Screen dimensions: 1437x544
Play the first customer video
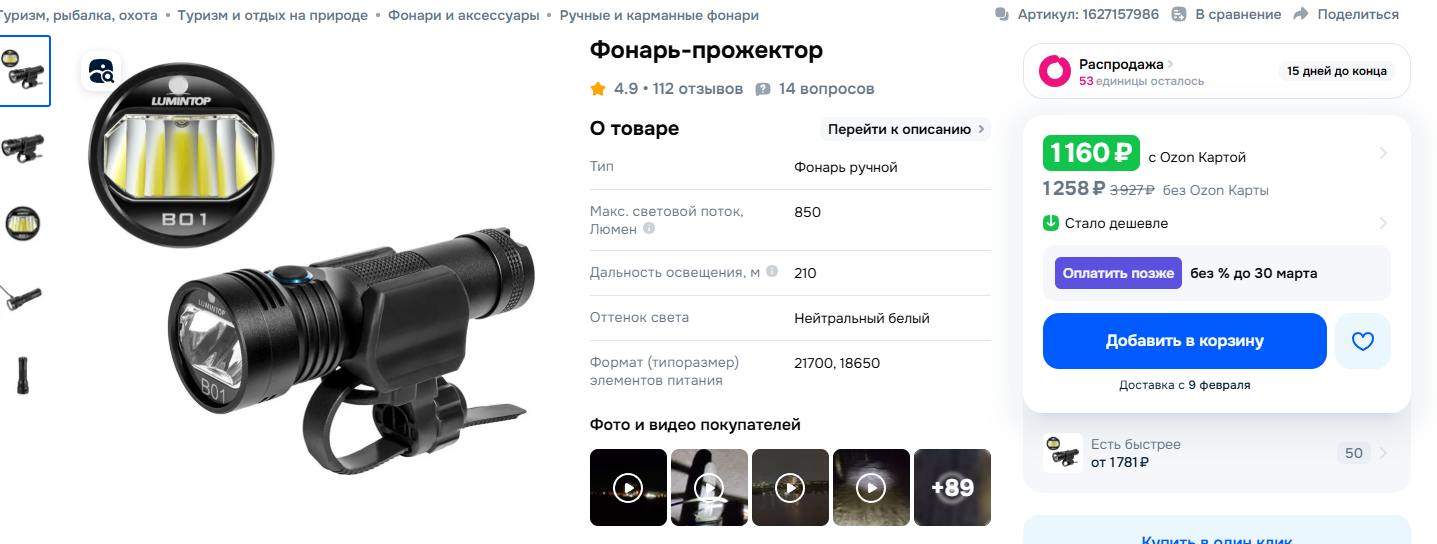[x=628, y=487]
